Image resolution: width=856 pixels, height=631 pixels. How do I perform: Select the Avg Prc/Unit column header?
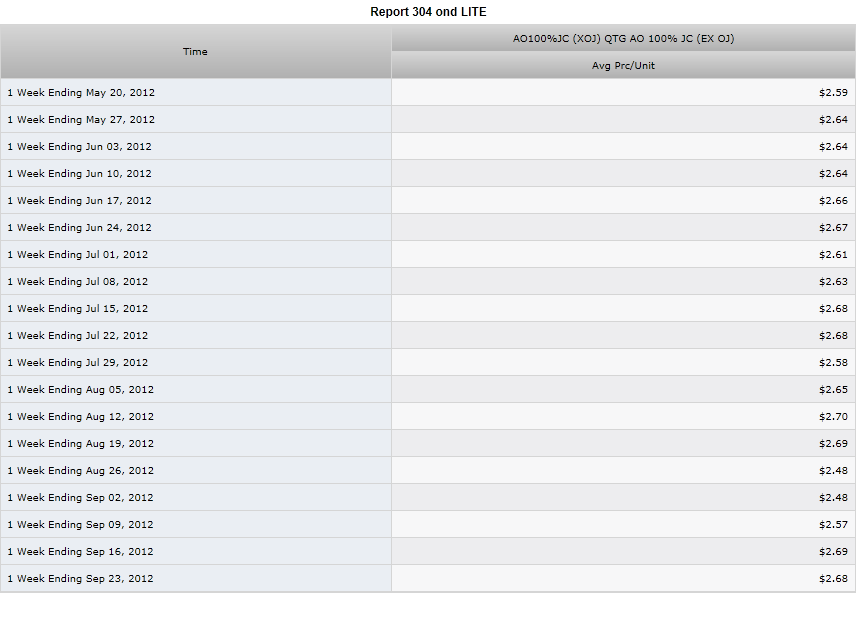click(623, 66)
